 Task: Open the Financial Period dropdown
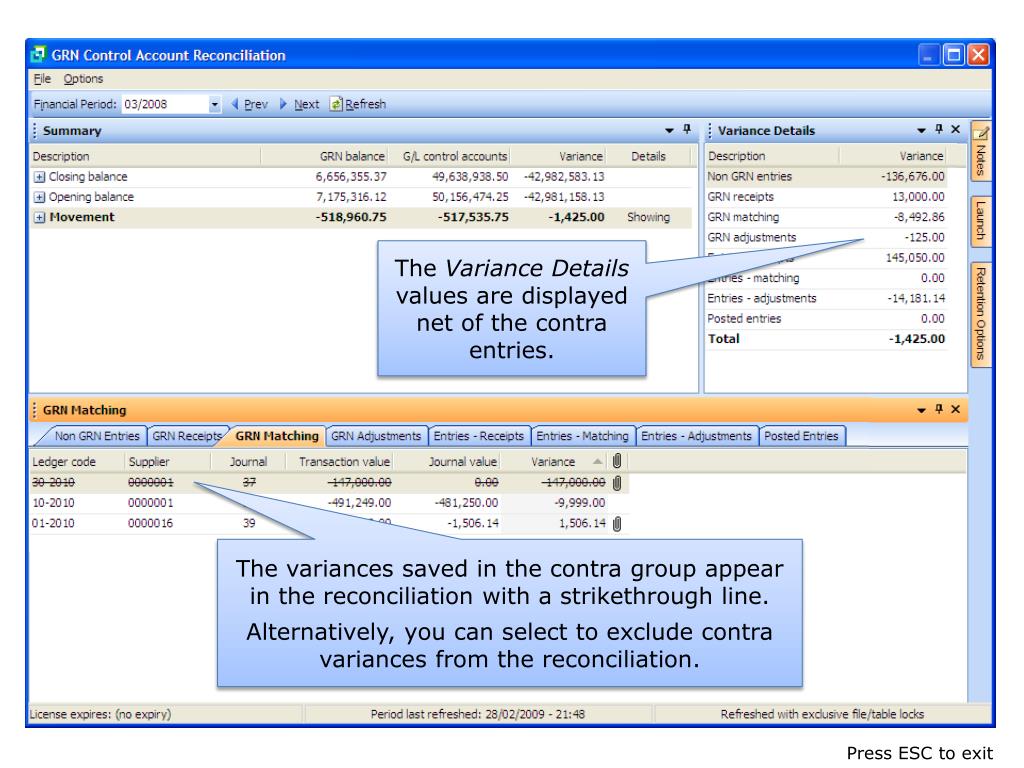coord(214,104)
